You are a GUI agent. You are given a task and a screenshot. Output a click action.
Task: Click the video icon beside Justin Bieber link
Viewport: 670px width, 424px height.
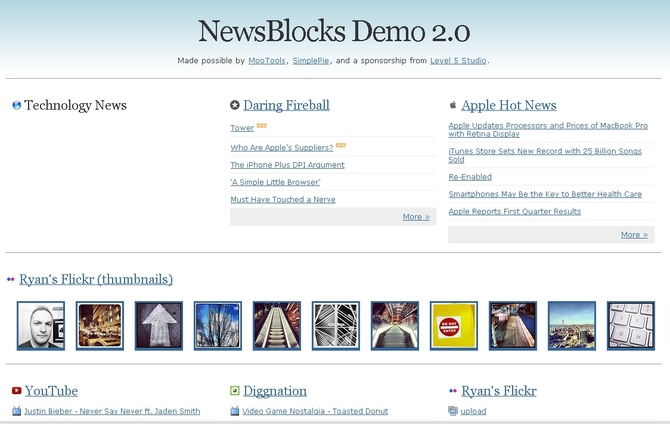tap(17, 411)
